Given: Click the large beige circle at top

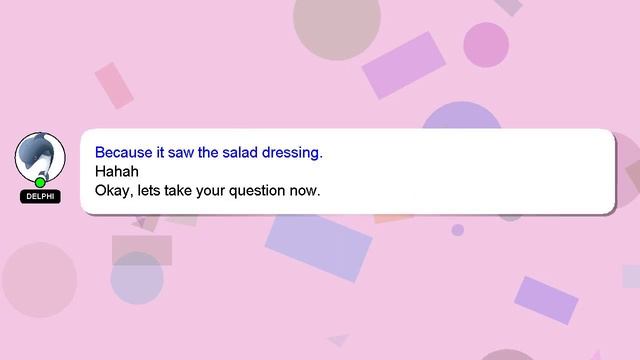Looking at the screenshot, I should (x=337, y=24).
